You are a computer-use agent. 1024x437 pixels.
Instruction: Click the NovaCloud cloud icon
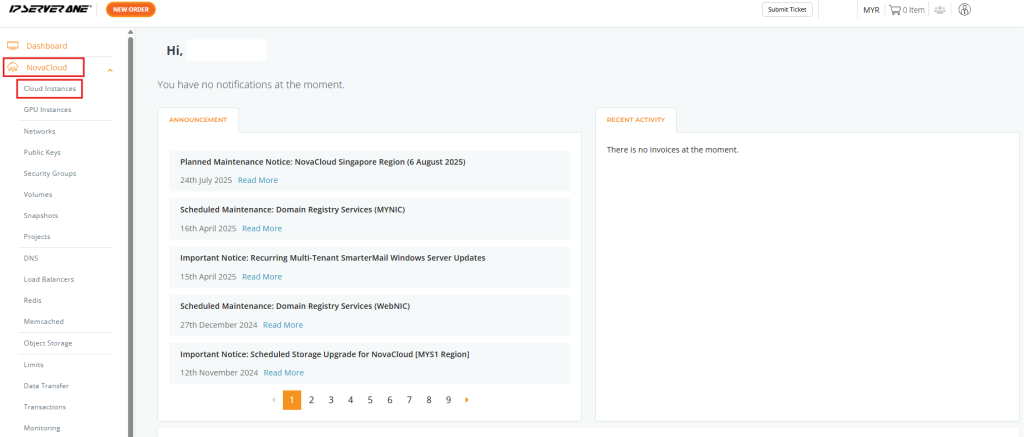coord(12,67)
